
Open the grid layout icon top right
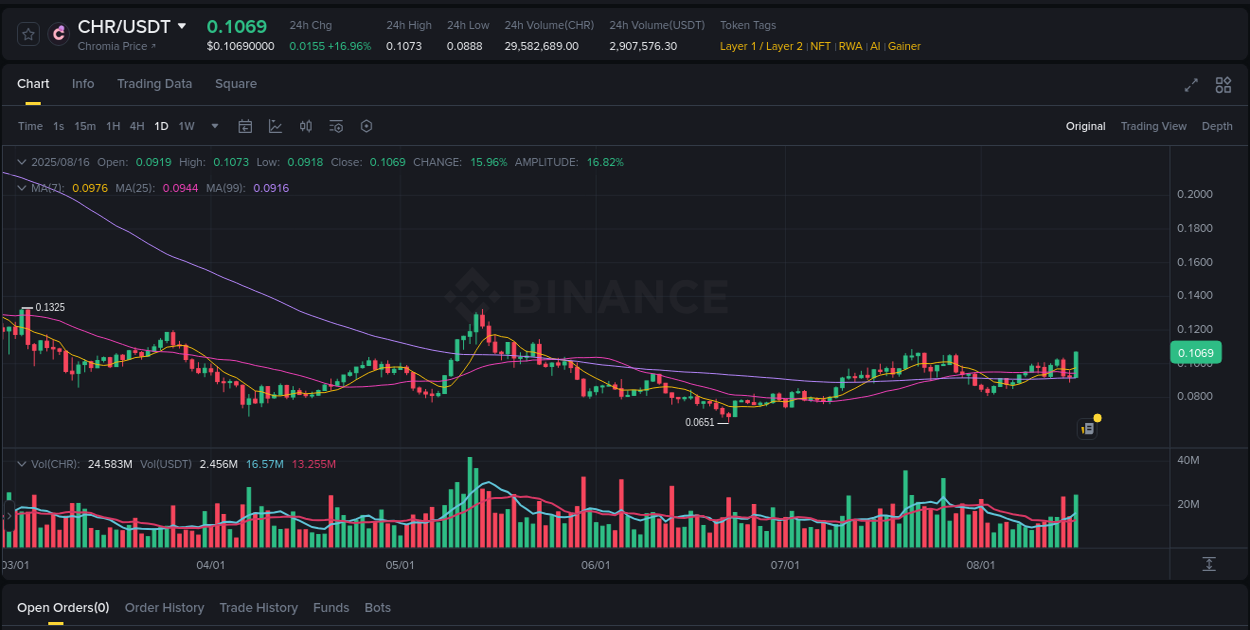pos(1223,85)
